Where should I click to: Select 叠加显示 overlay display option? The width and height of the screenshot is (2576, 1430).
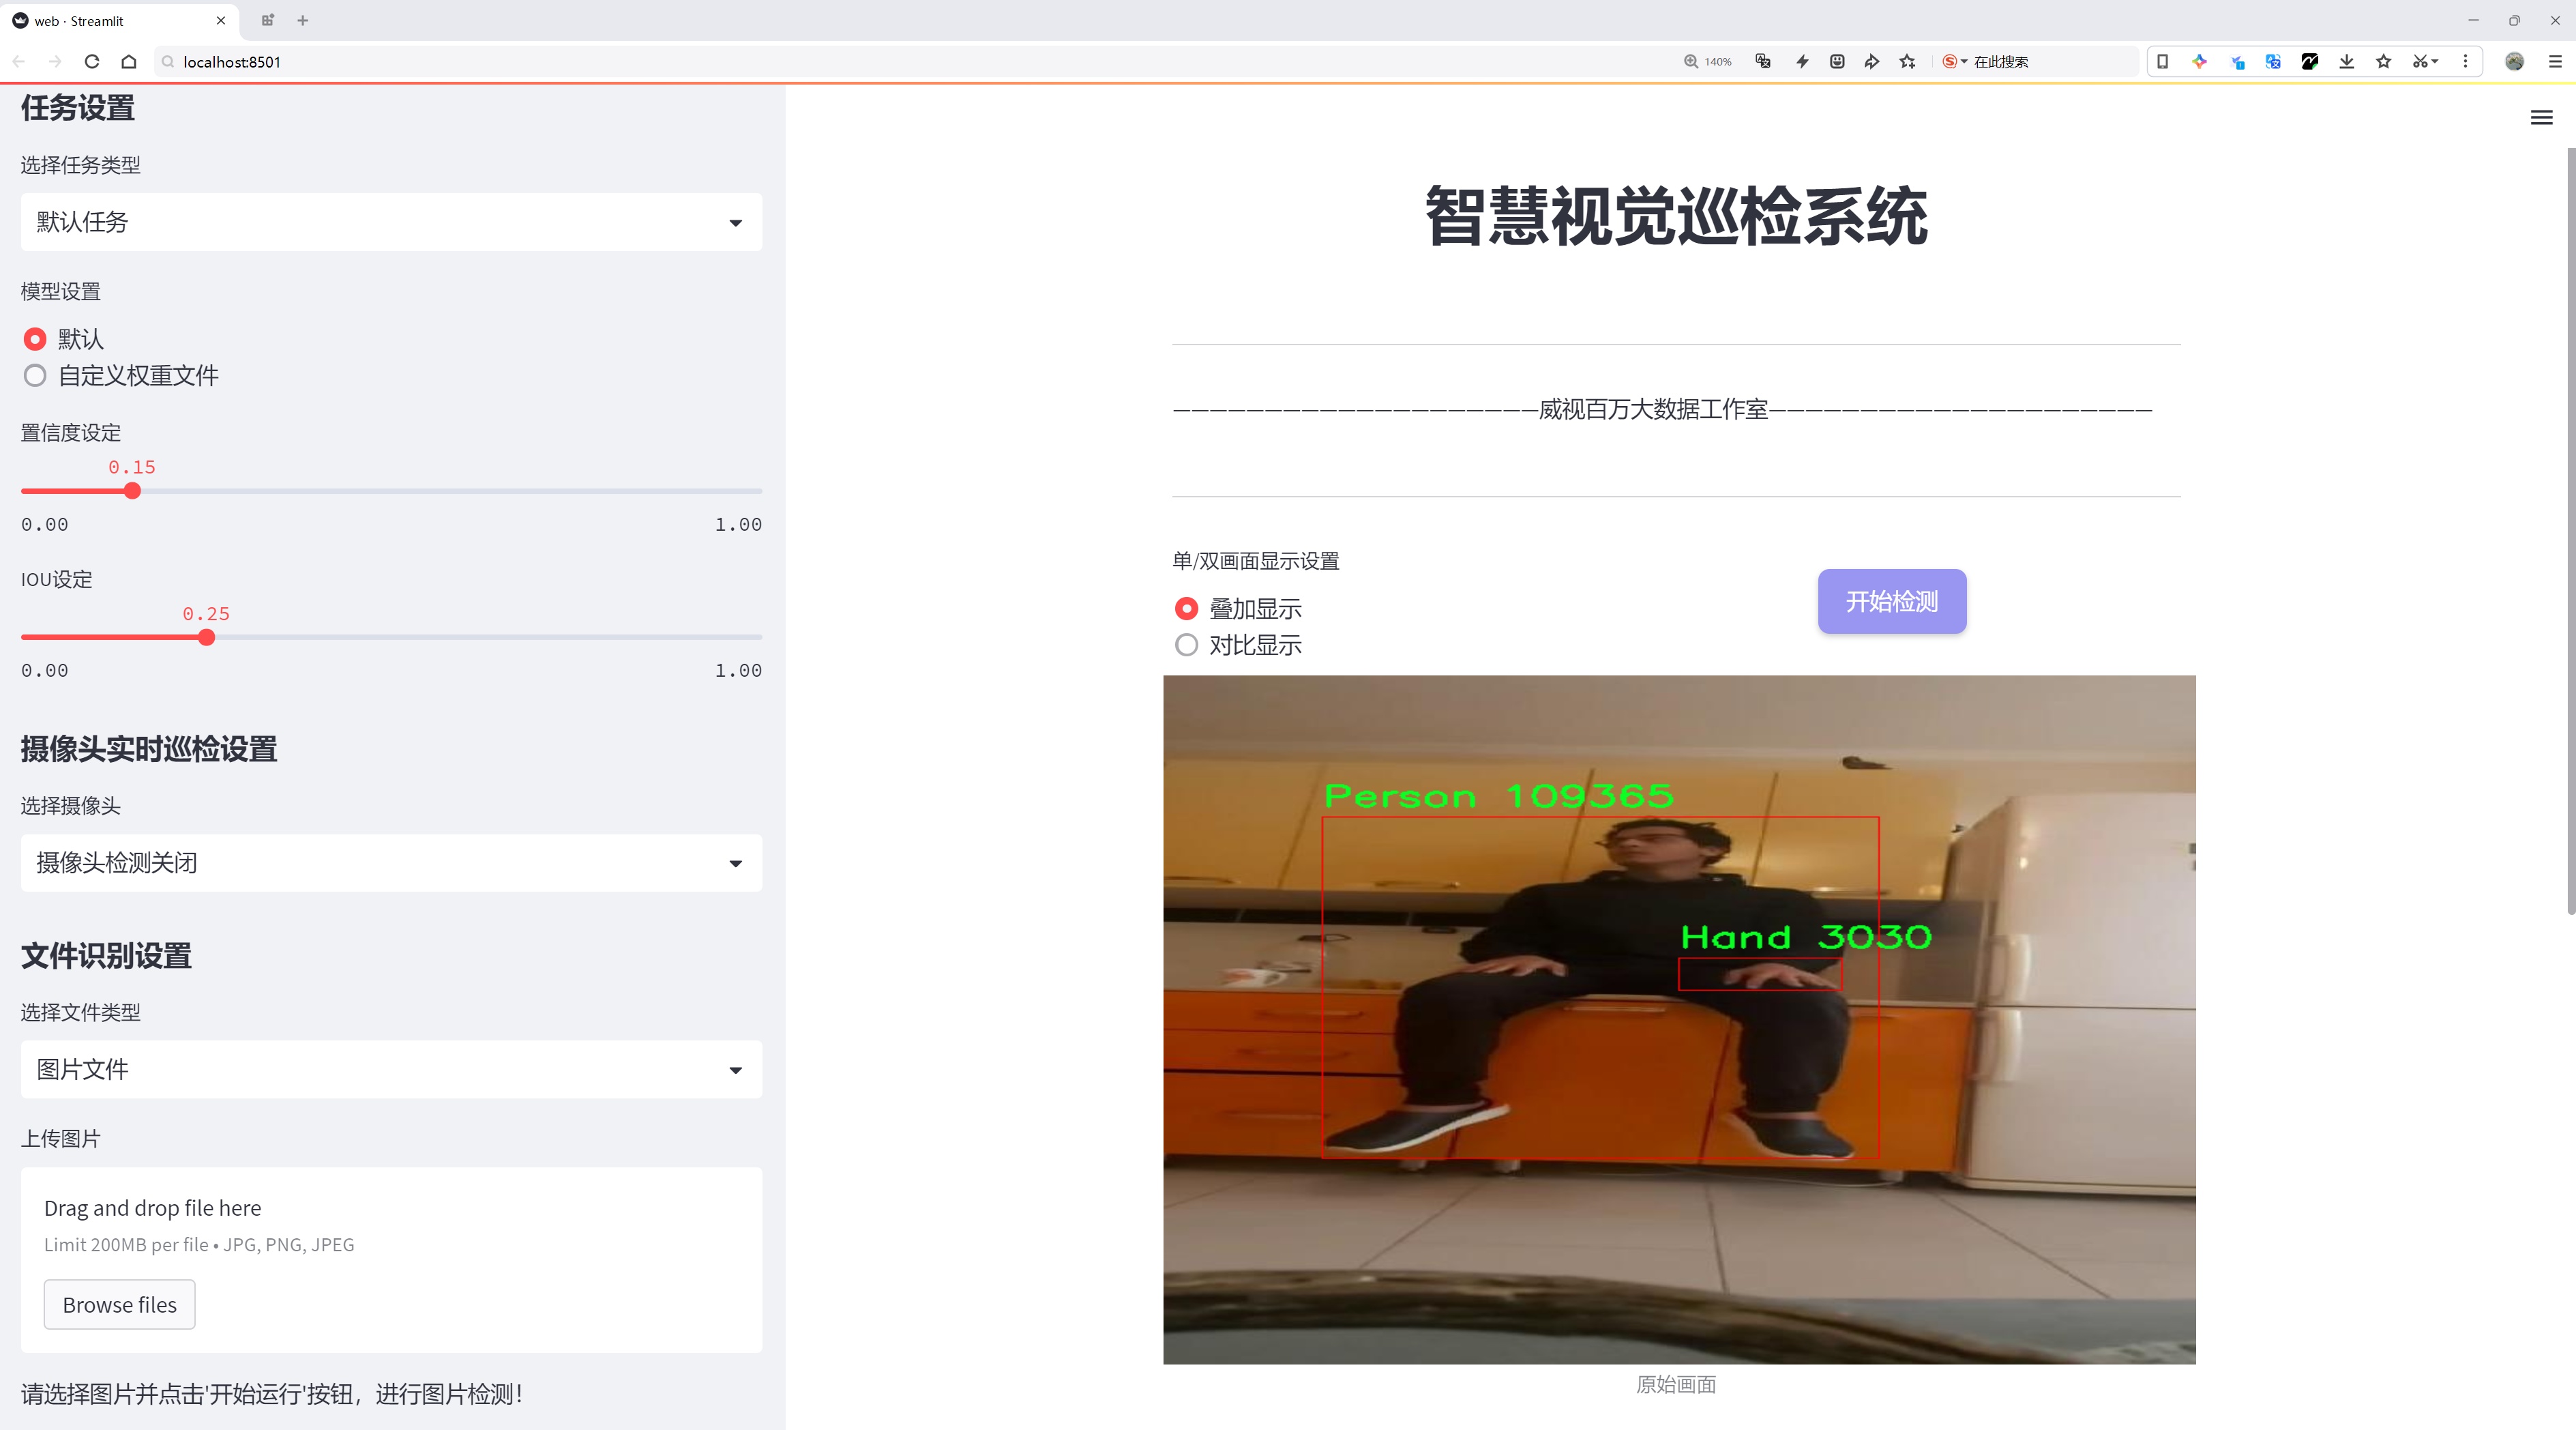(1238, 608)
